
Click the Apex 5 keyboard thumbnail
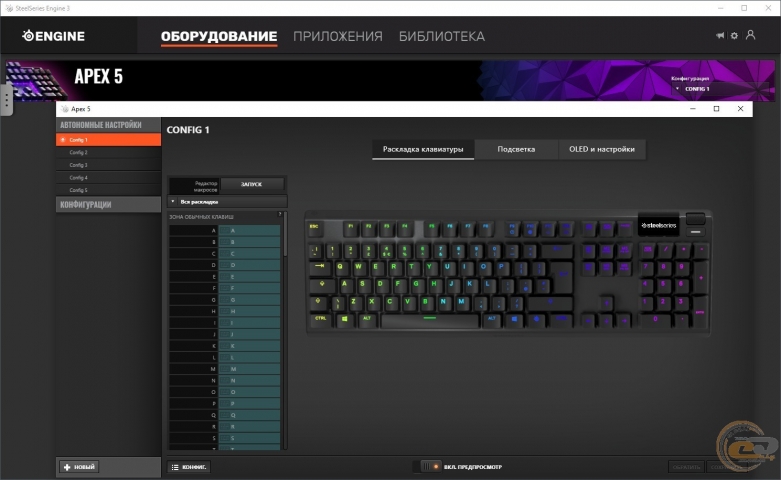pos(36,81)
